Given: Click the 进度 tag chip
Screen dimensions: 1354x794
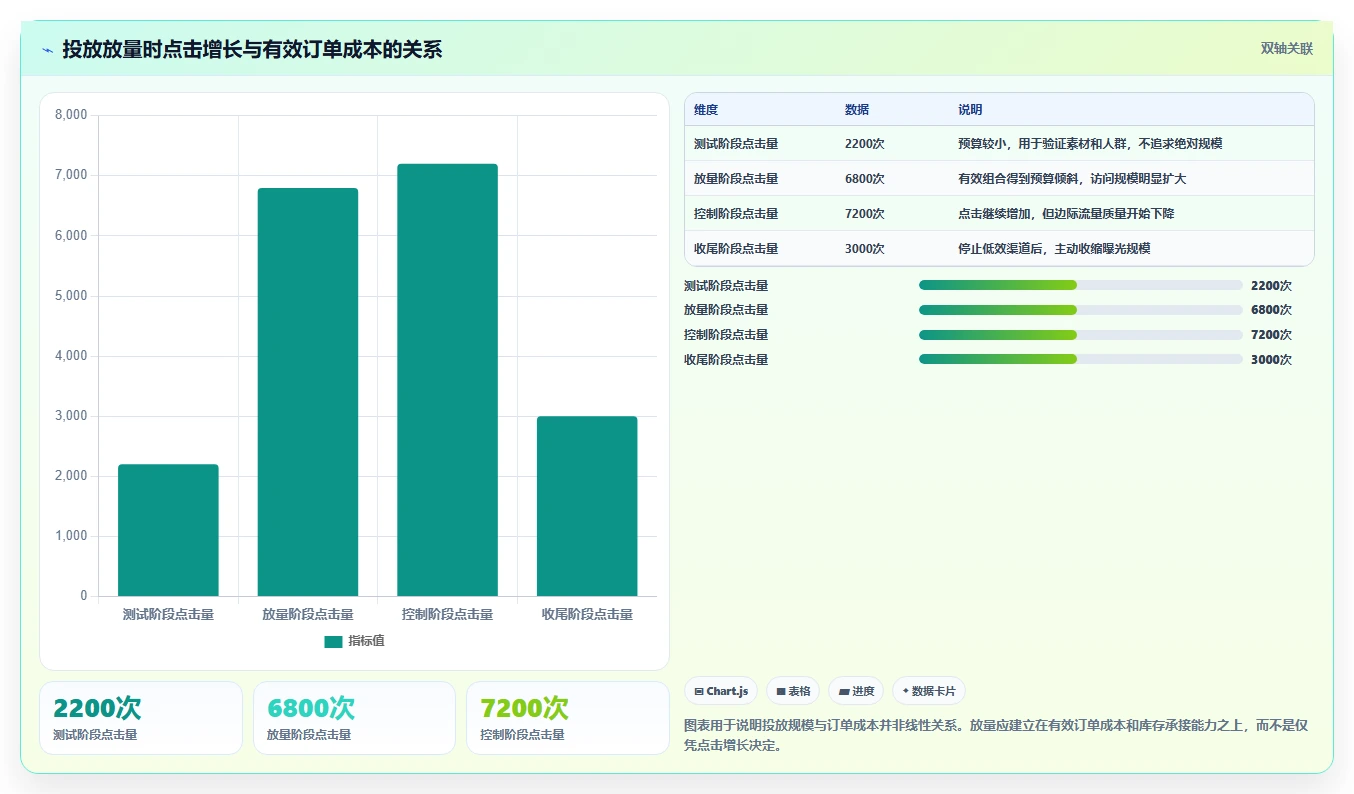Looking at the screenshot, I should (x=856, y=691).
